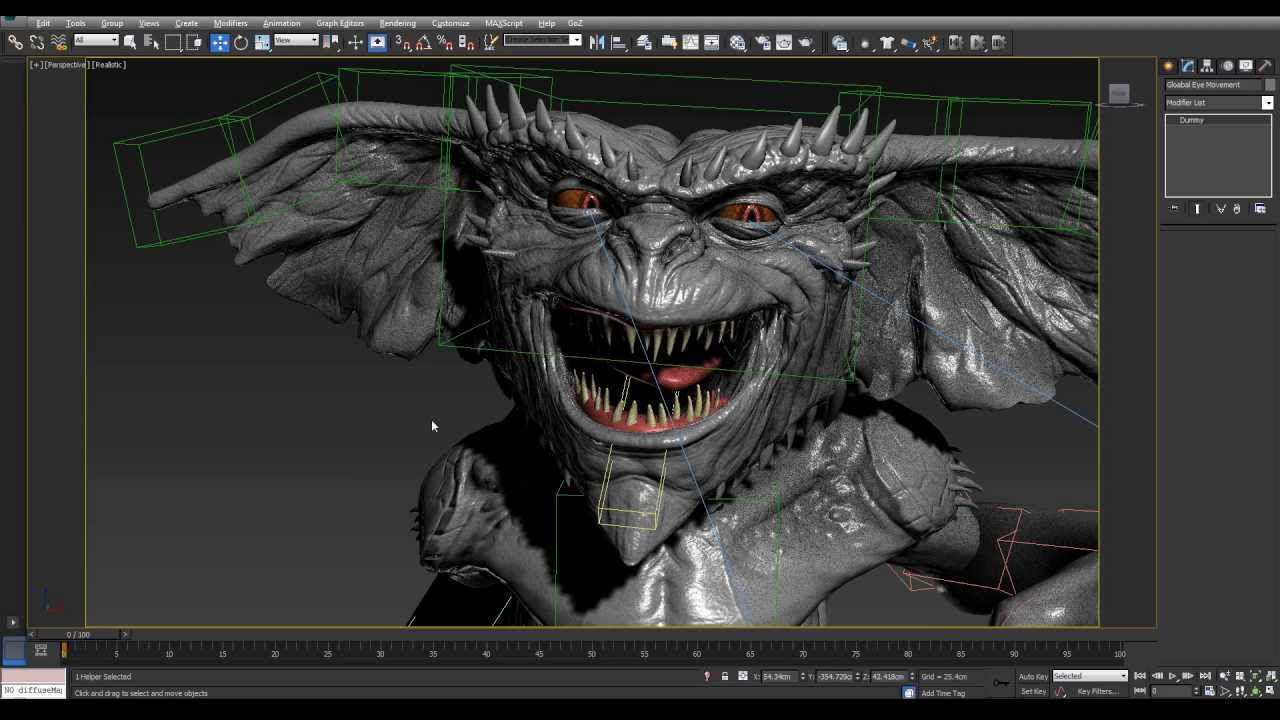Open Select by Name dialog
The image size is (1280, 720).
151,42
